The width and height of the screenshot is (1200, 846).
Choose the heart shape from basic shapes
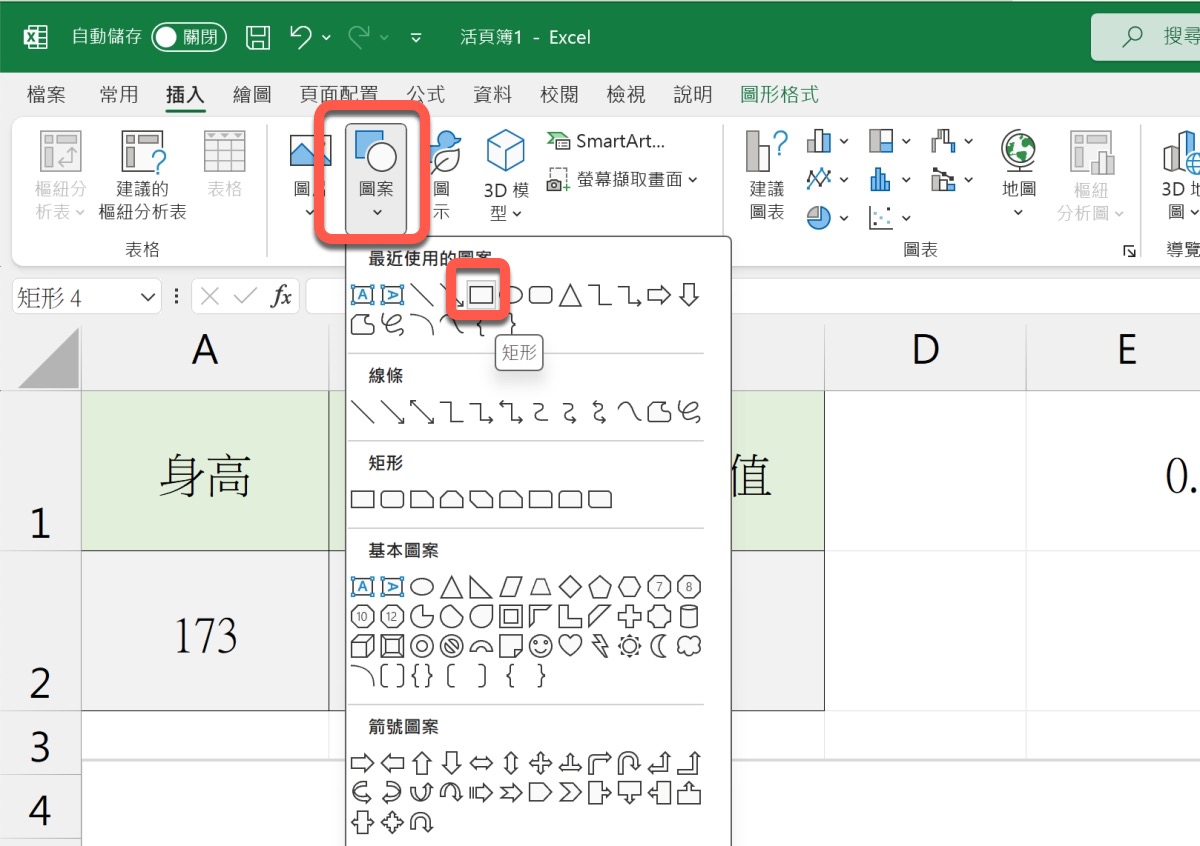coord(570,646)
